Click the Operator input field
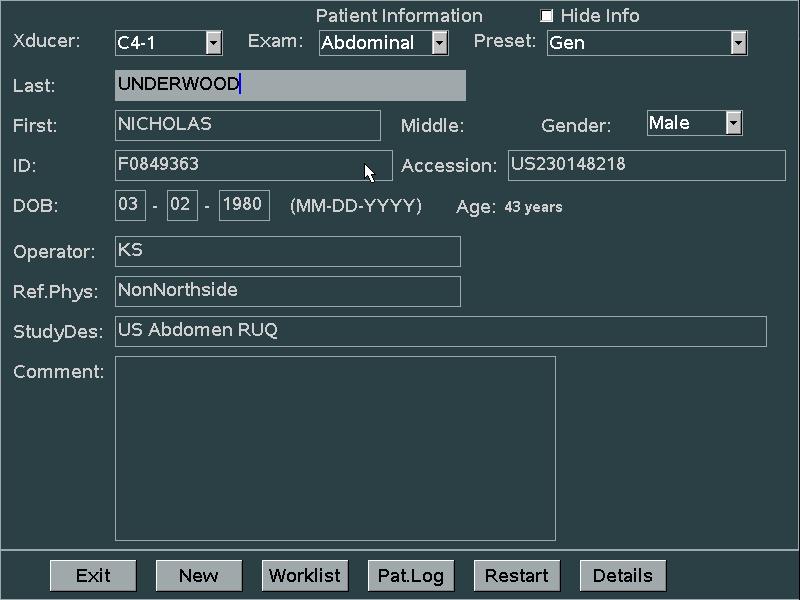The height and width of the screenshot is (600, 800). [x=288, y=251]
